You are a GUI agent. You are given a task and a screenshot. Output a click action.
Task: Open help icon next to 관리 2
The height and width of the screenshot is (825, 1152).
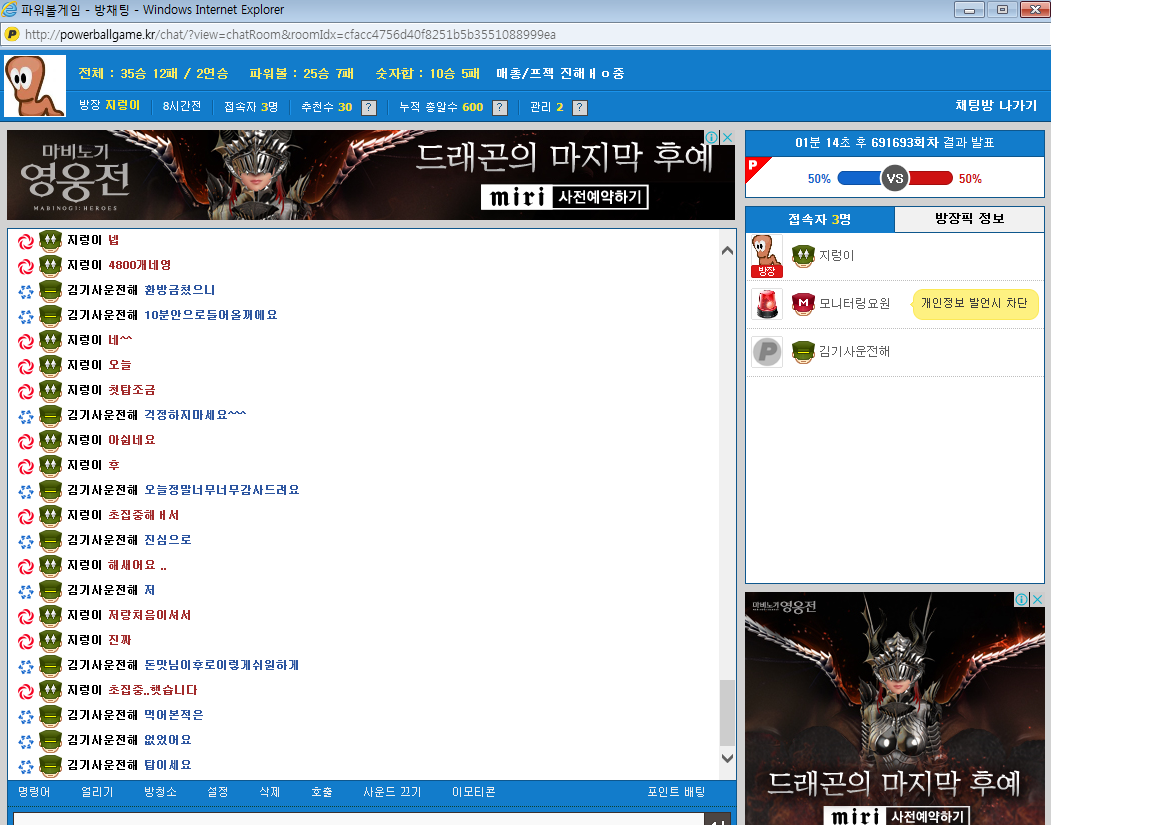580,108
